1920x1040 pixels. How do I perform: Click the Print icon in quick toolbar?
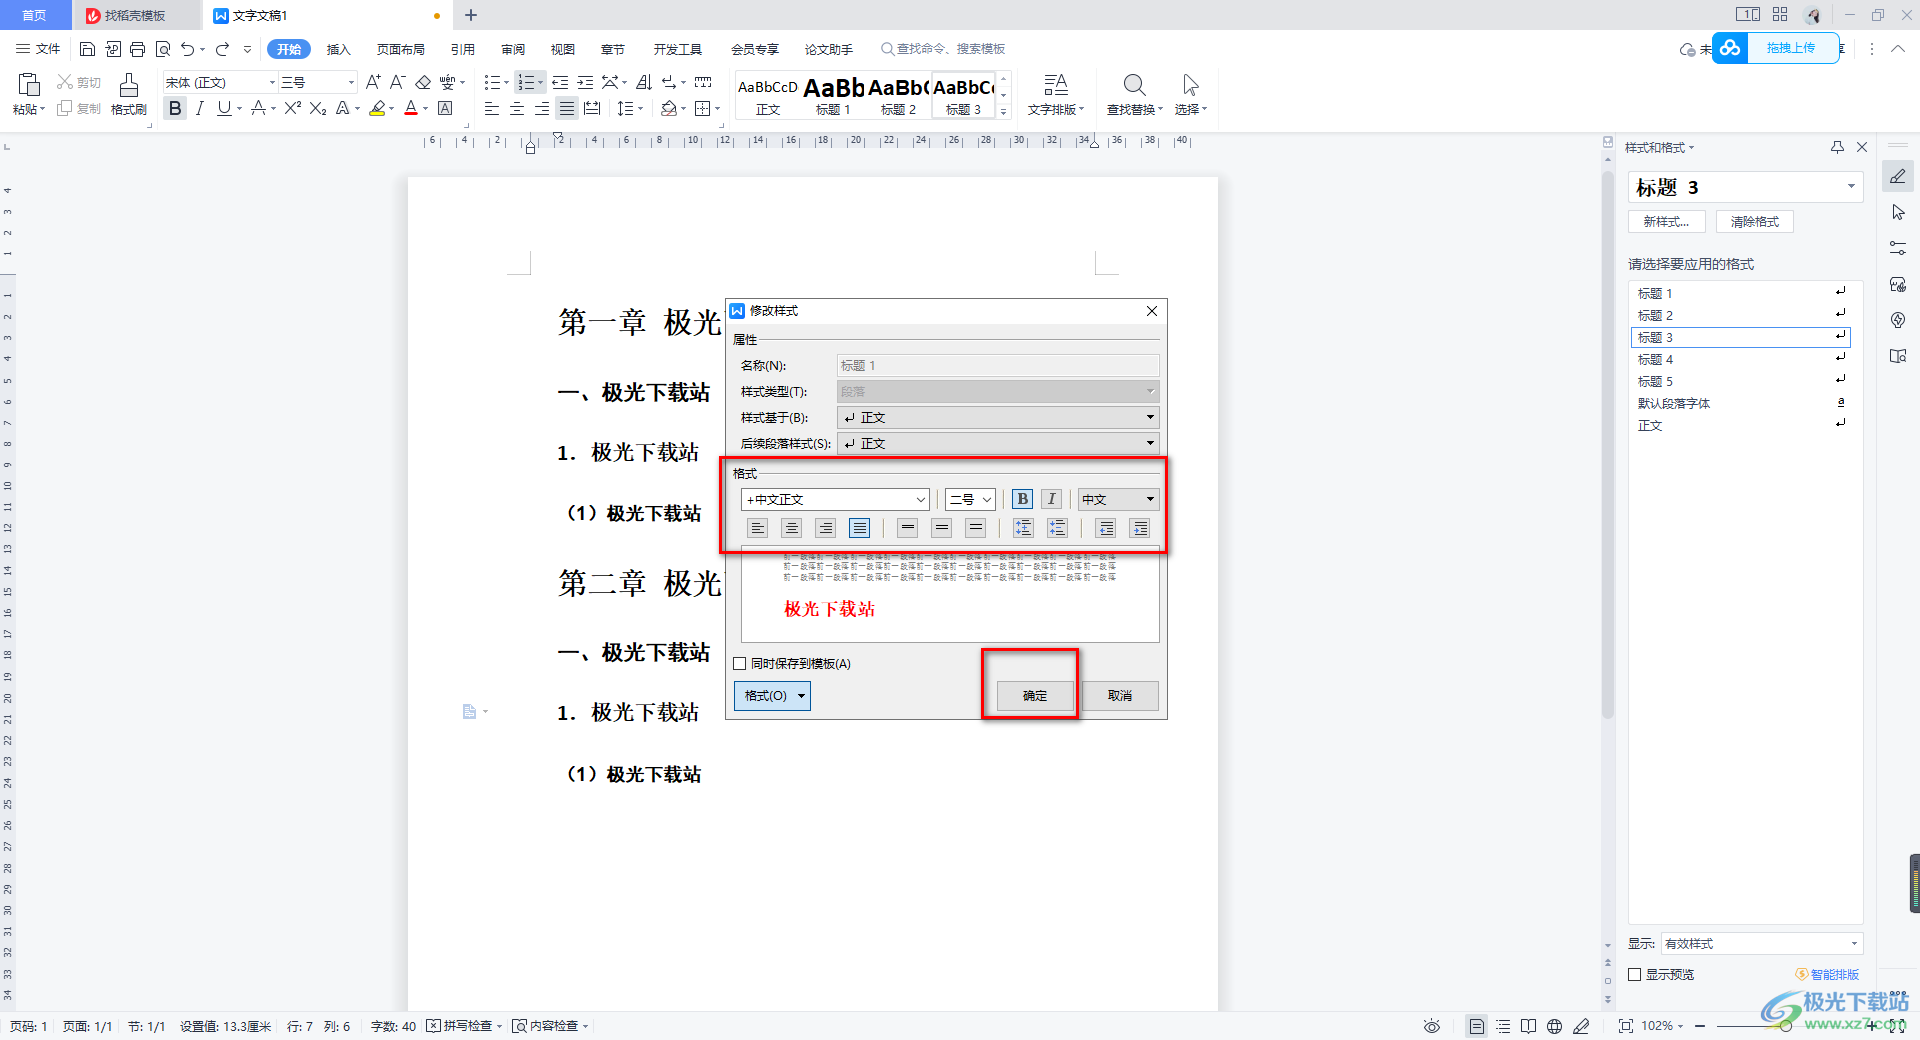coord(137,49)
